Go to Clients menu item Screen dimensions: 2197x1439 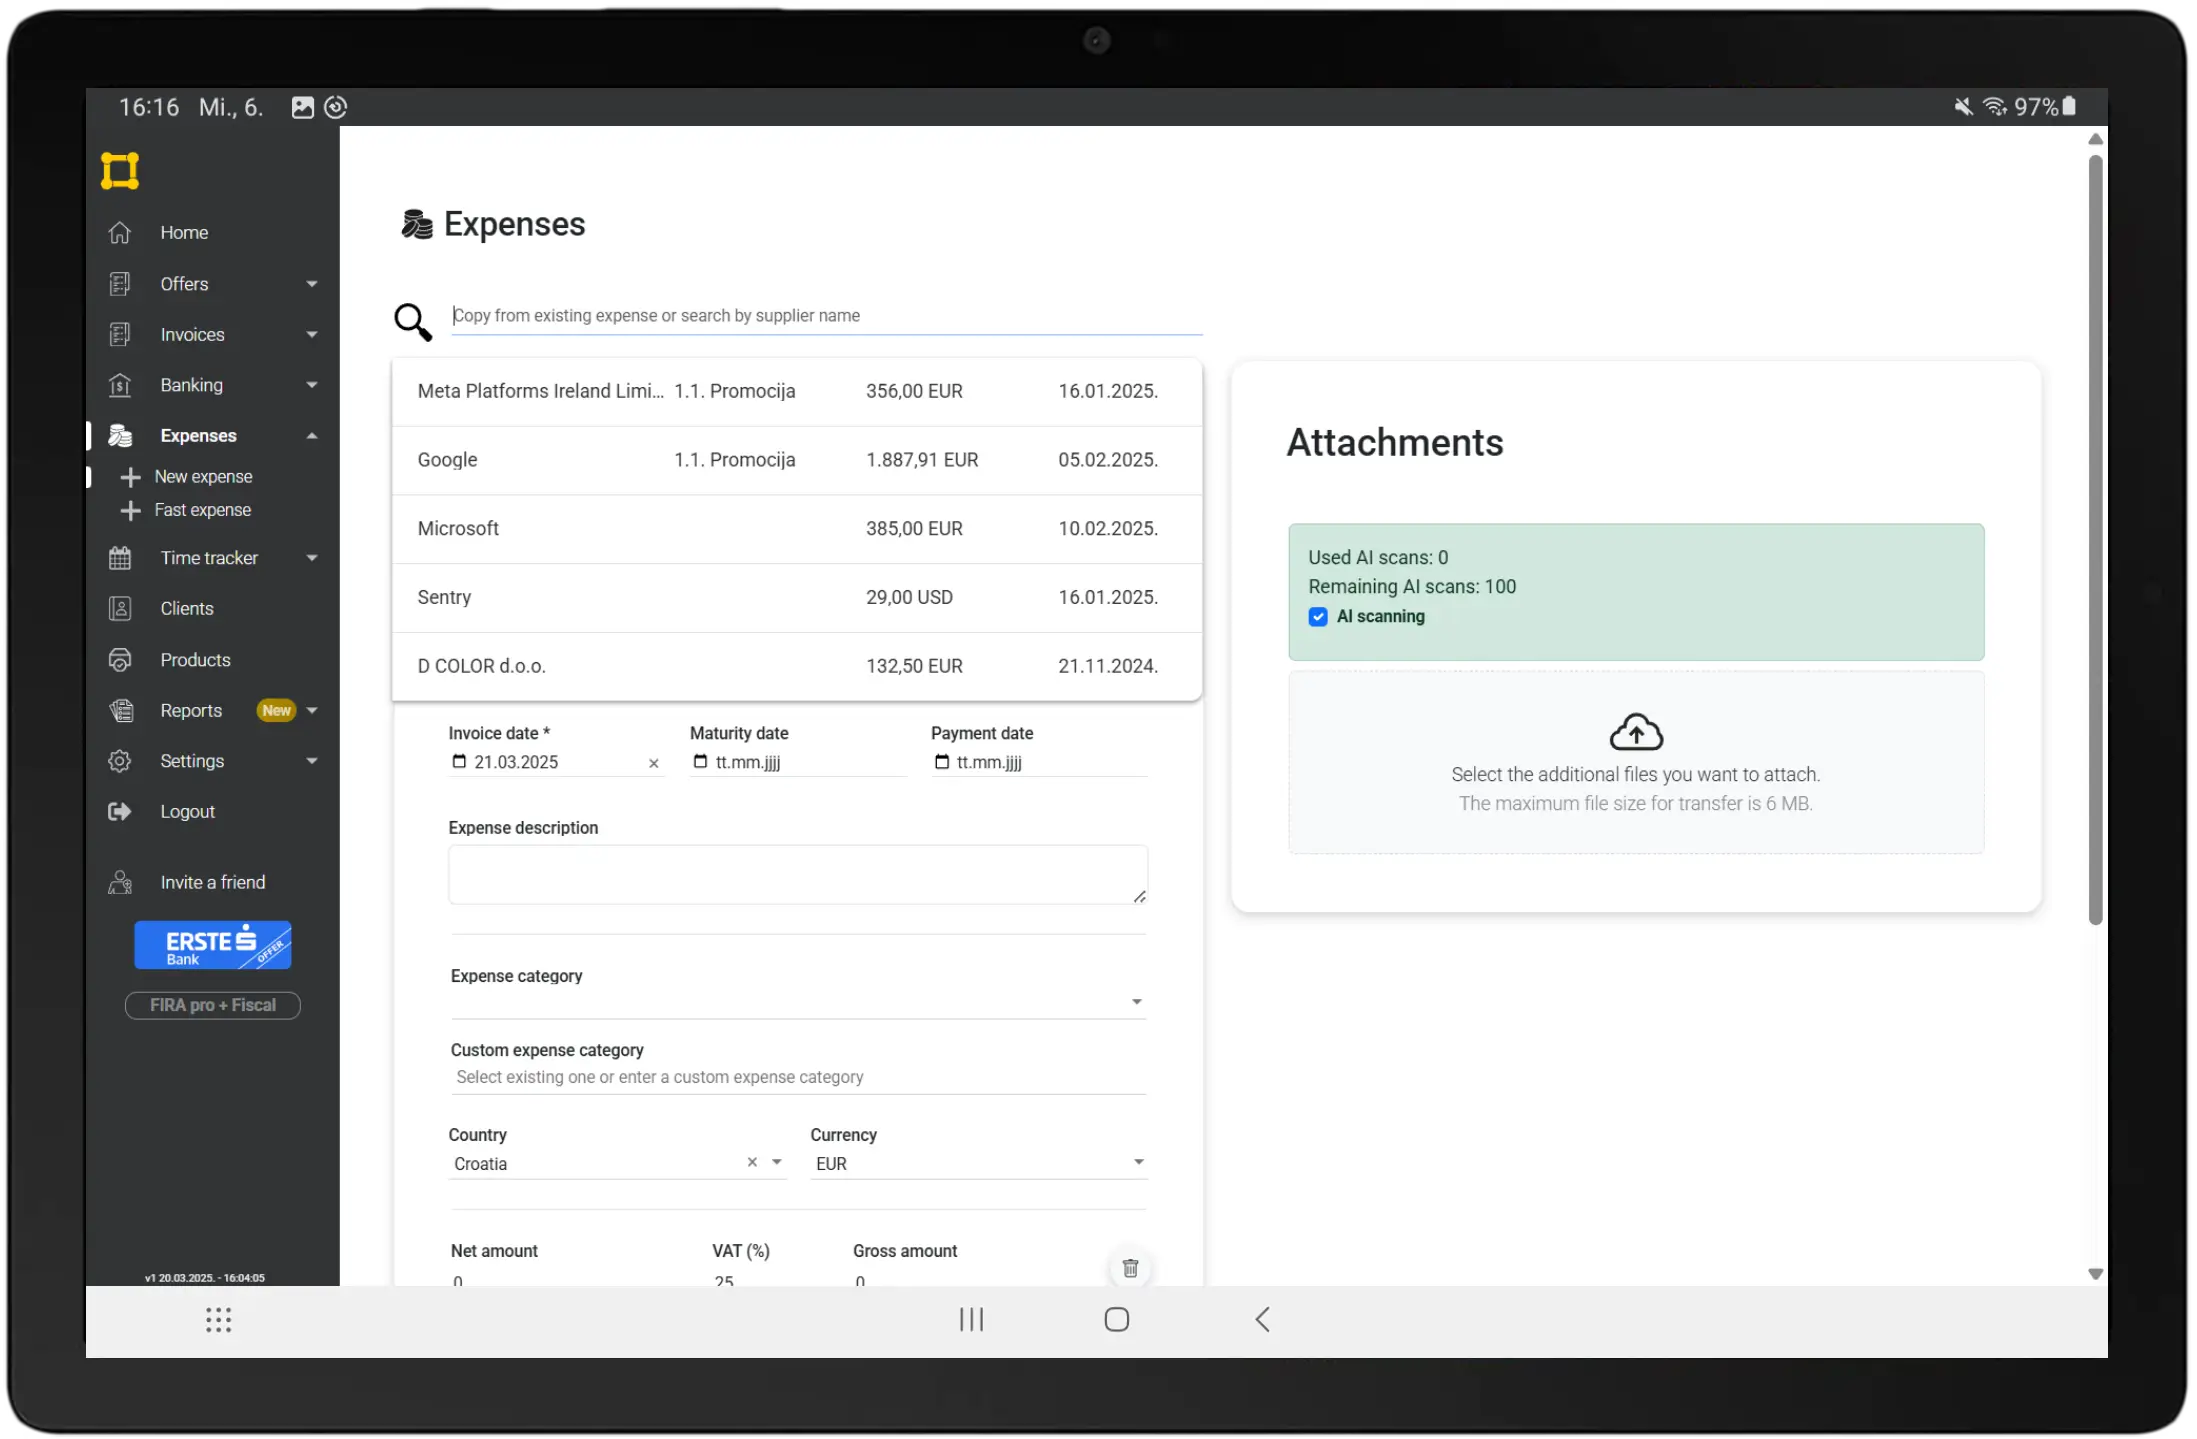(187, 609)
